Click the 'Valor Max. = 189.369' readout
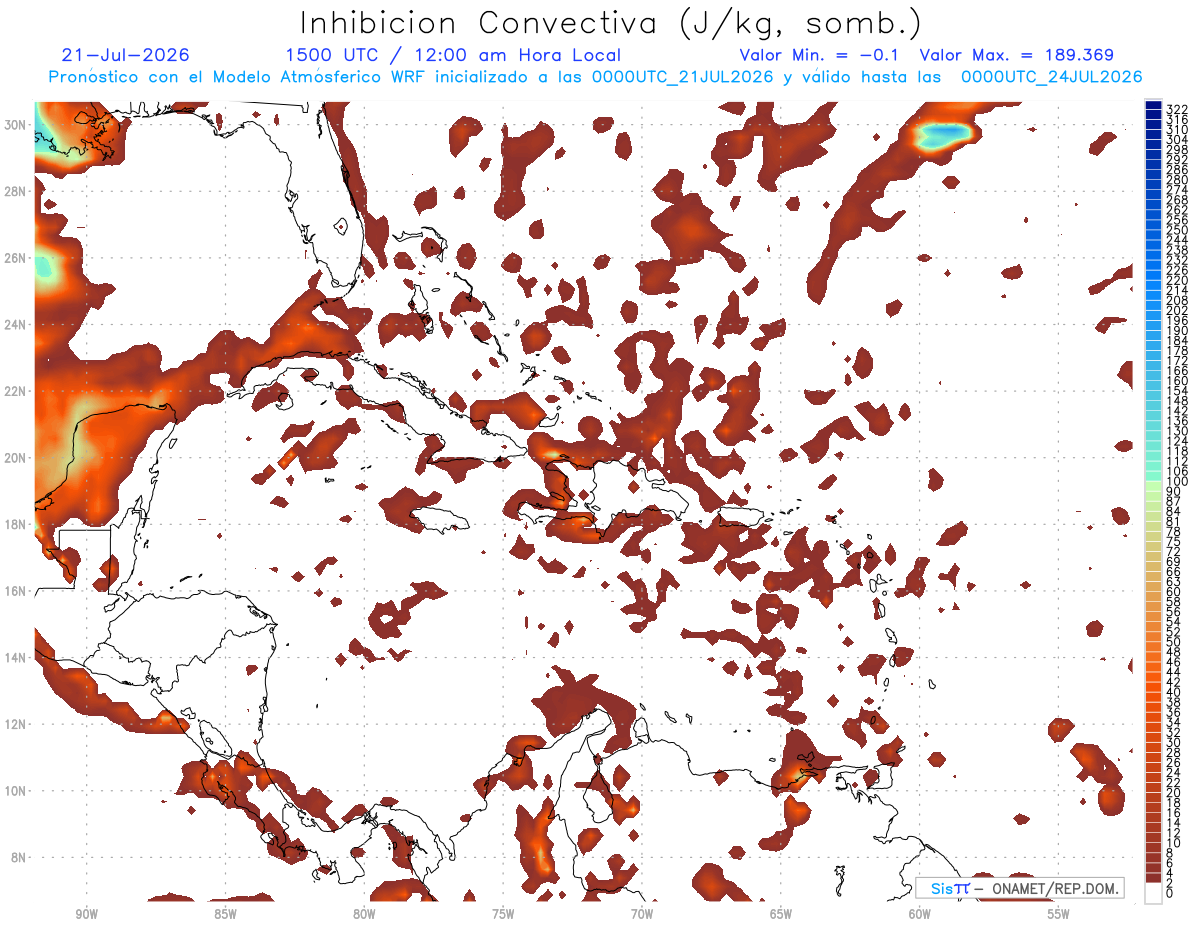Image resolution: width=1200 pixels, height=927 pixels. click(x=1017, y=55)
